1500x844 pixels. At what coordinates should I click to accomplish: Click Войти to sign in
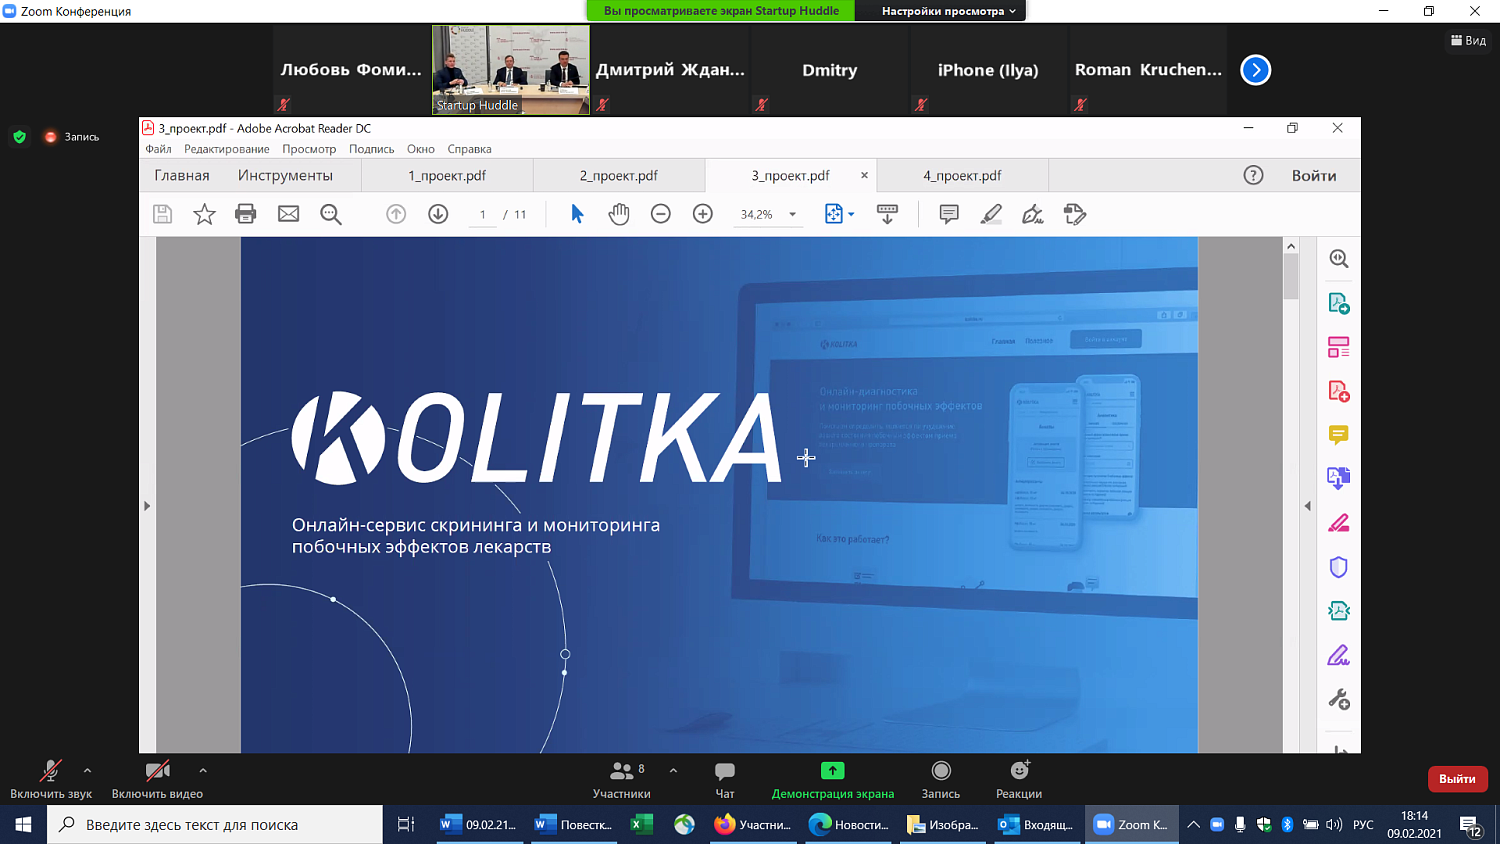[x=1314, y=175]
